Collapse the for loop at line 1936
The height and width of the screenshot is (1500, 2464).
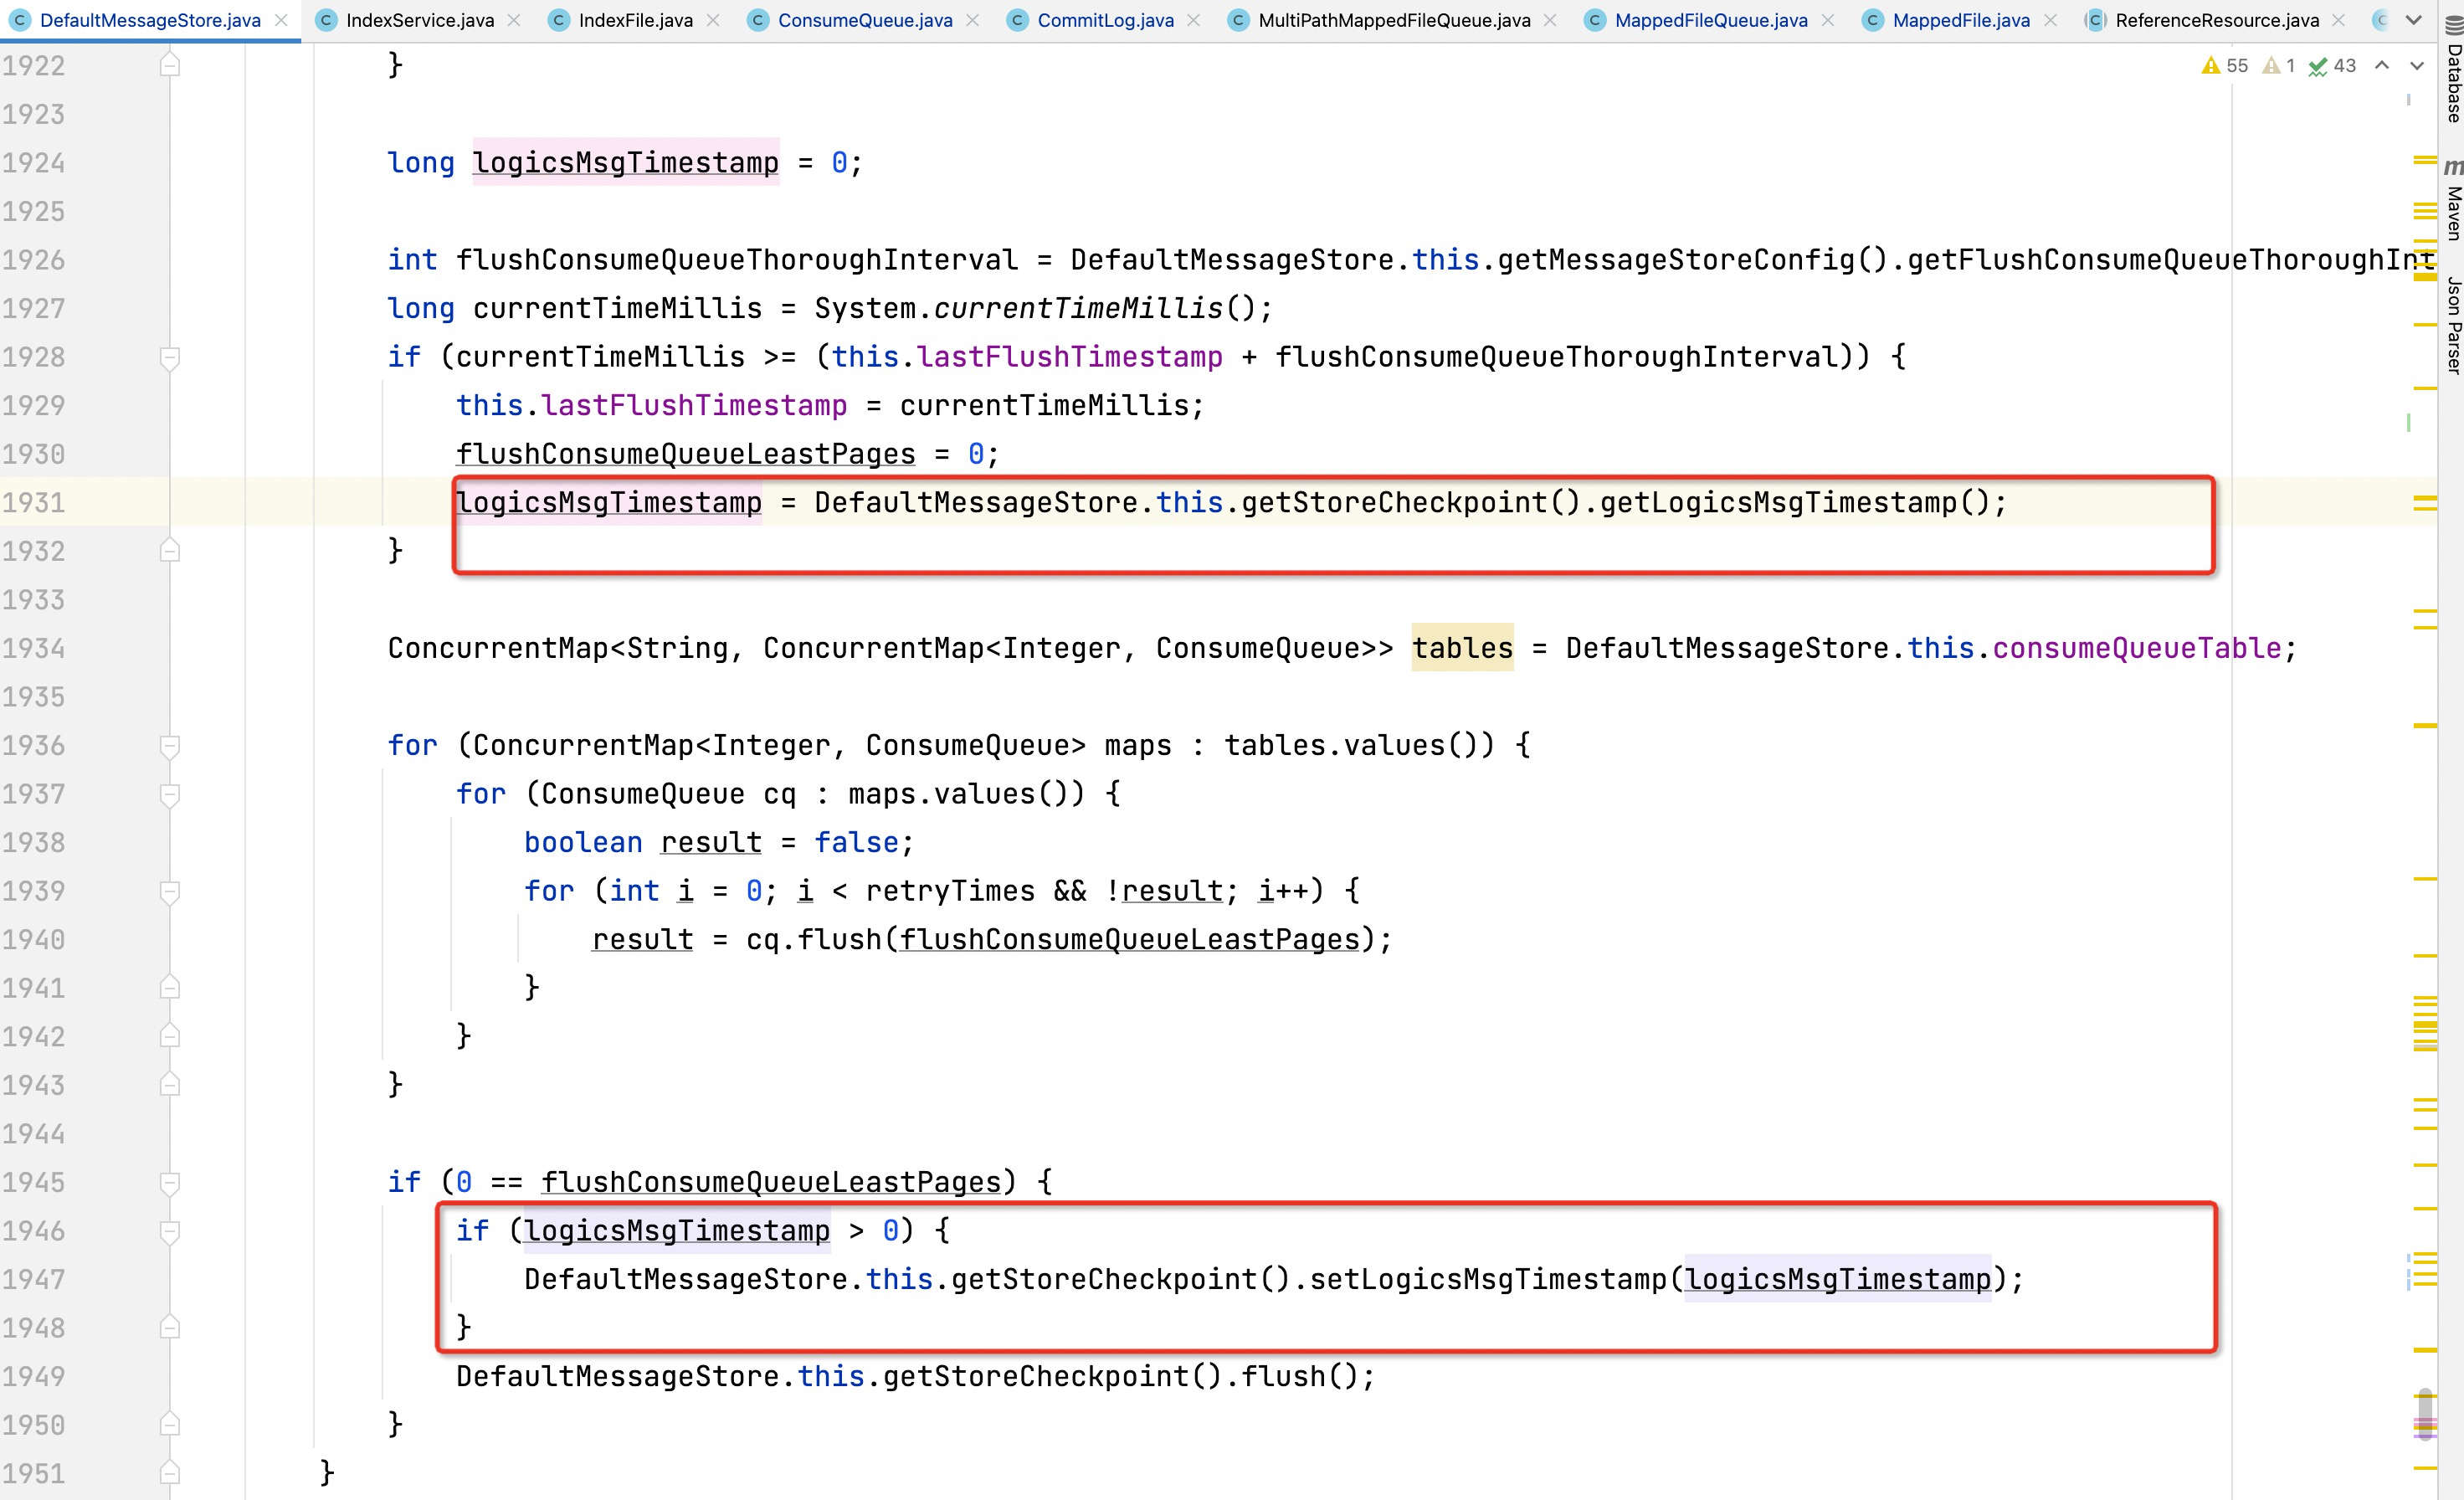170,745
